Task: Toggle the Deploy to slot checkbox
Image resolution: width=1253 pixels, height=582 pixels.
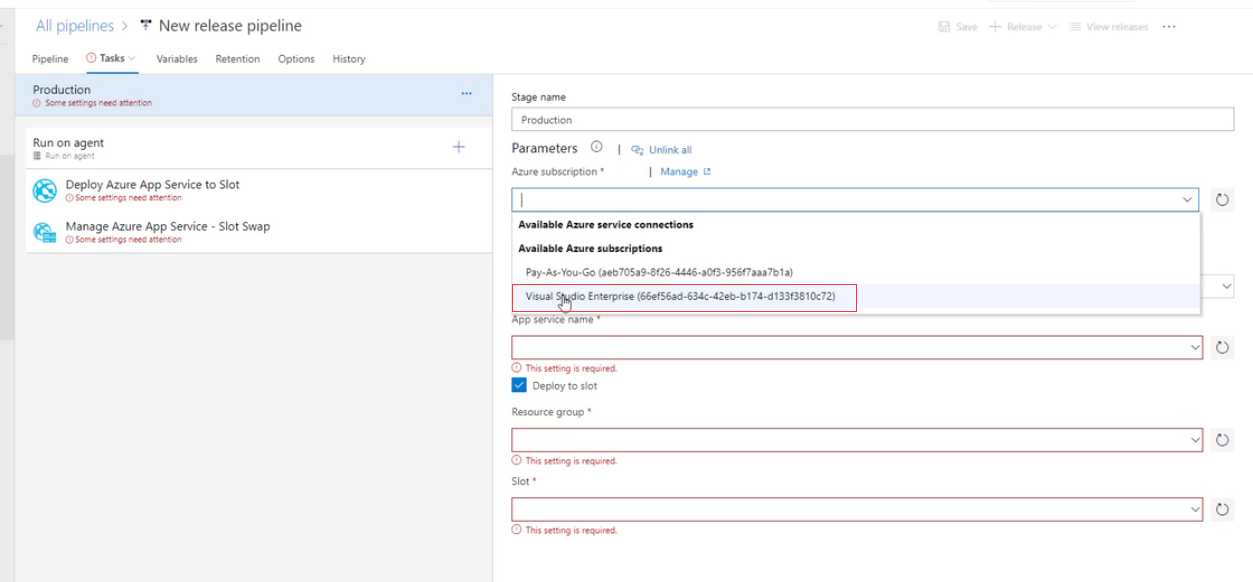Action: pos(519,385)
